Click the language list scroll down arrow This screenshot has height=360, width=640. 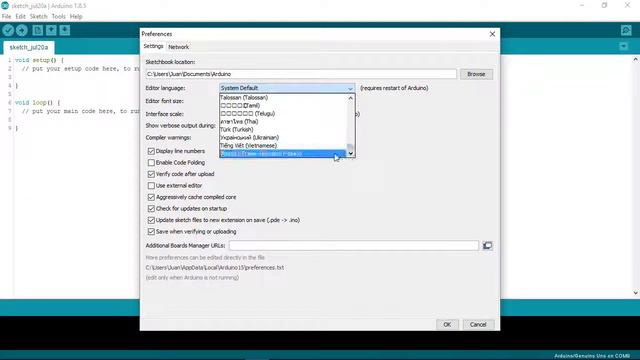pyautogui.click(x=350, y=153)
